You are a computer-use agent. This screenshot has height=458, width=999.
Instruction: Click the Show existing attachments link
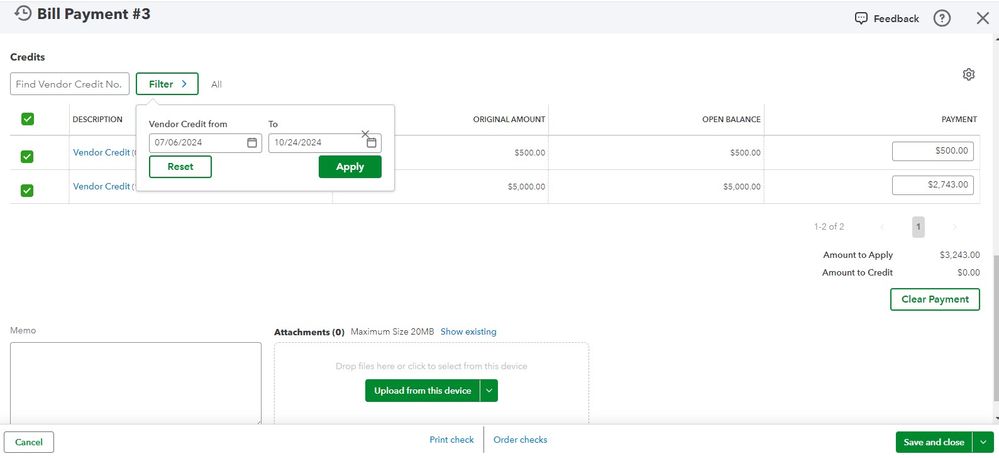[x=468, y=332]
